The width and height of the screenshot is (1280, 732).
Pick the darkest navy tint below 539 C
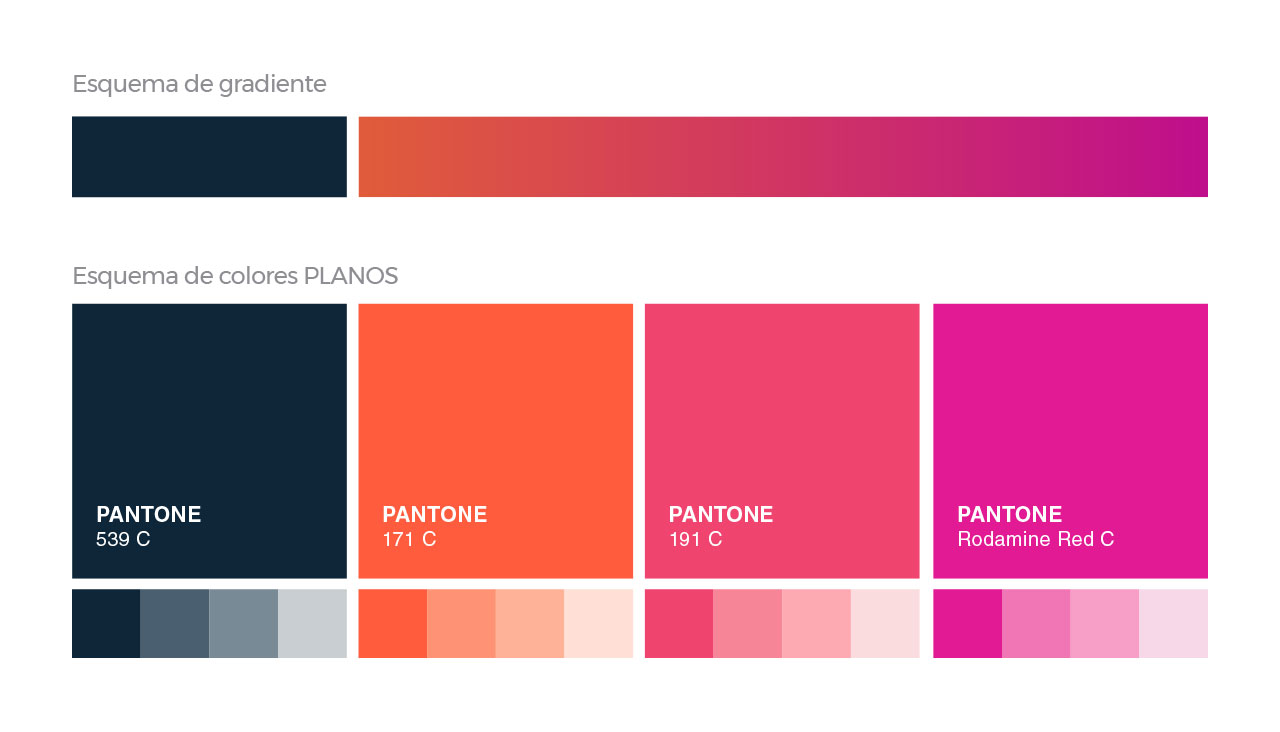coord(106,624)
